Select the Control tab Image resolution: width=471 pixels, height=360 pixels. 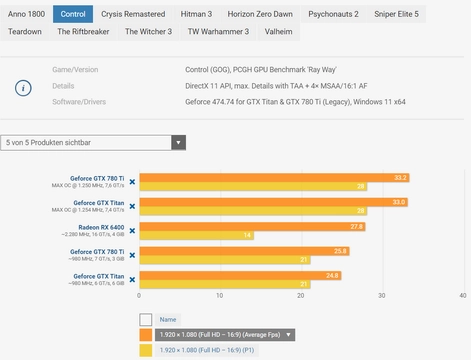[x=73, y=14]
